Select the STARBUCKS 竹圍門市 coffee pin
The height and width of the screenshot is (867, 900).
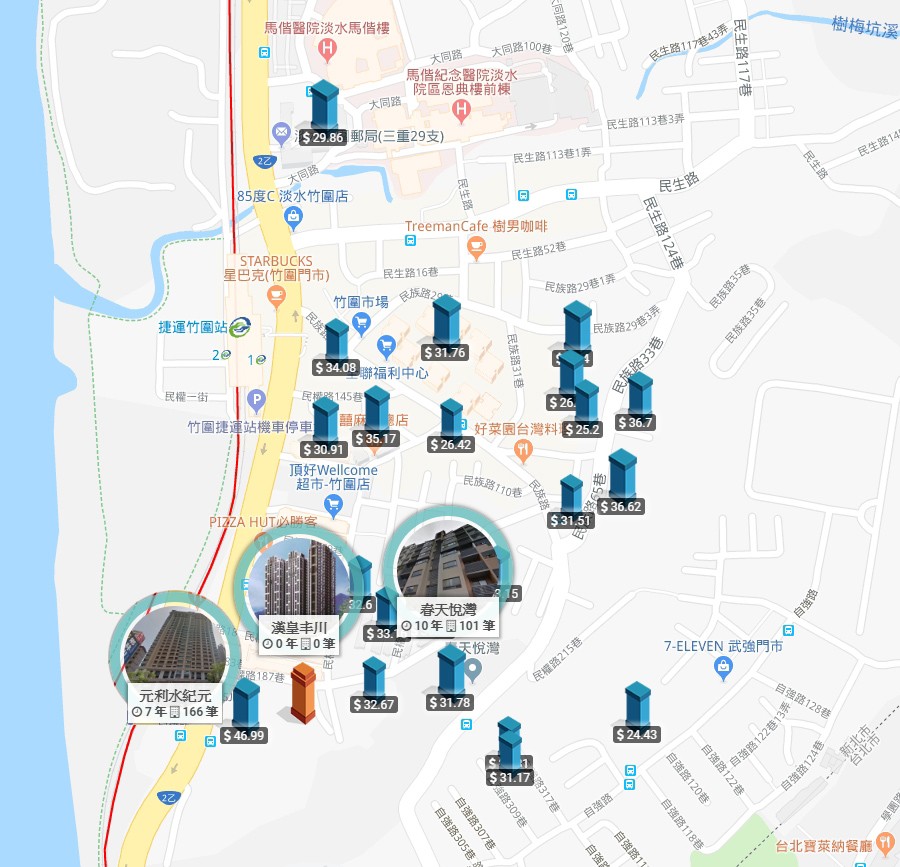tap(276, 297)
